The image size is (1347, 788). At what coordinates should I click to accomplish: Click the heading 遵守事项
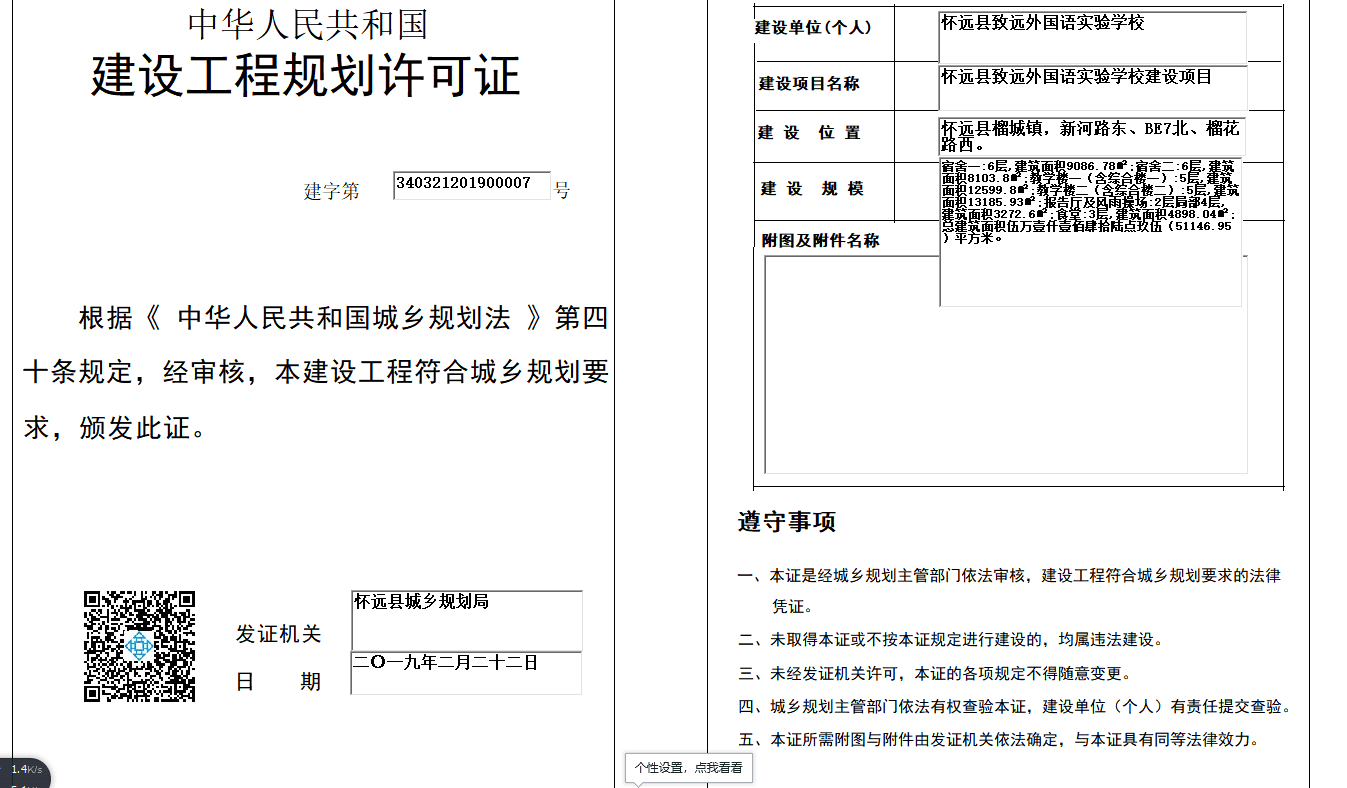[787, 522]
